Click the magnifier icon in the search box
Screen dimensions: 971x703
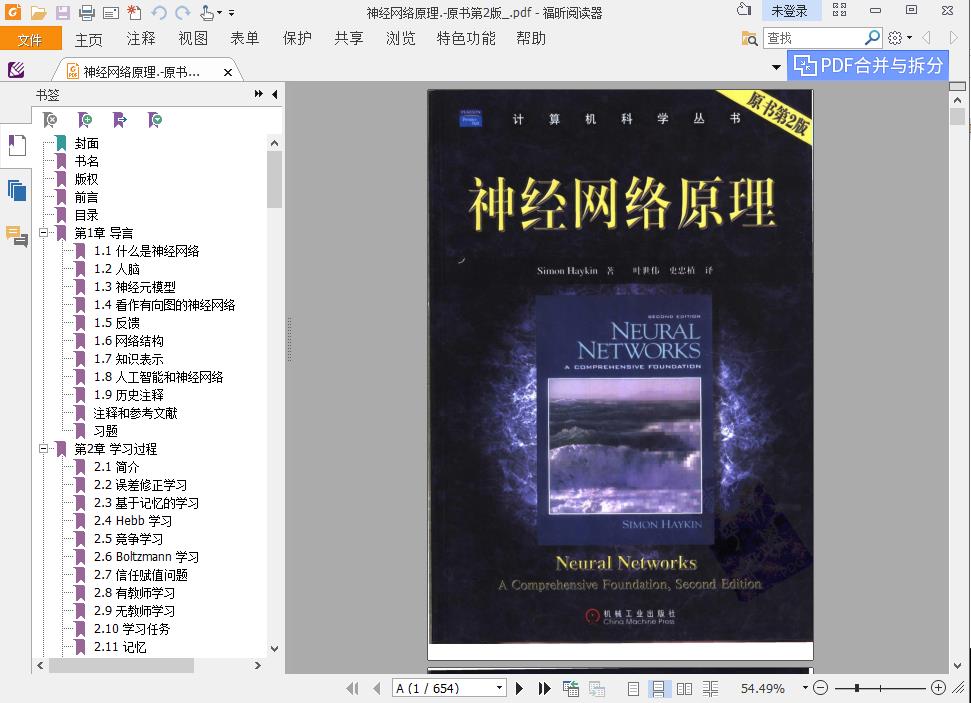pos(873,38)
